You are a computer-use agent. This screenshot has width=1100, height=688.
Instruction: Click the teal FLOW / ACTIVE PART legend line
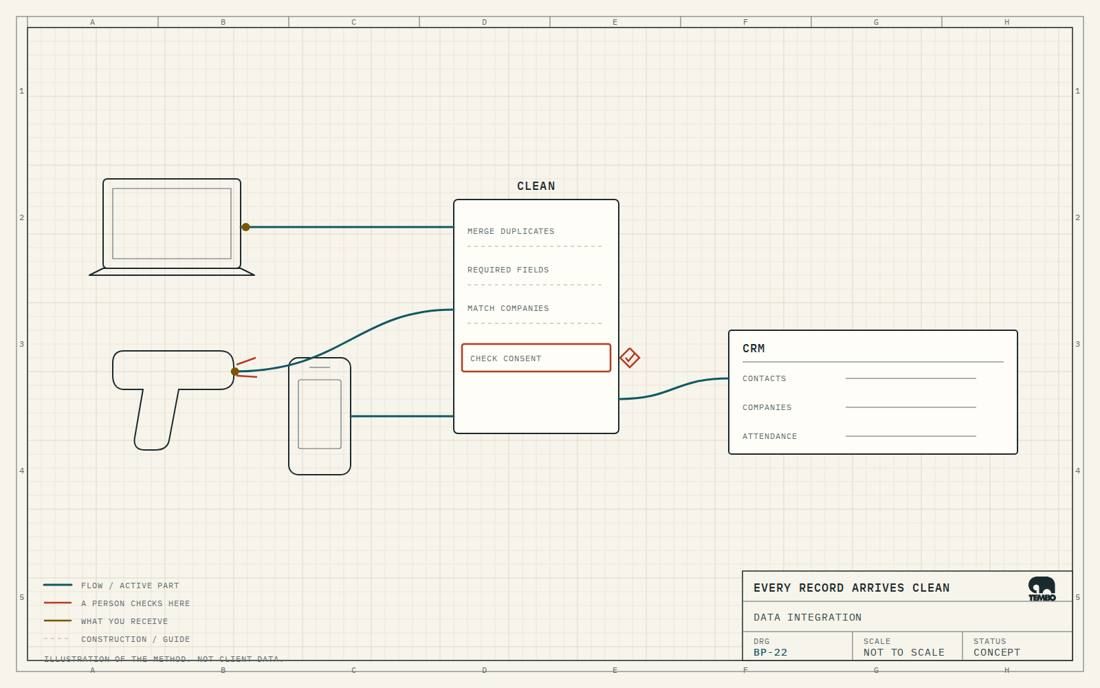click(x=58, y=585)
